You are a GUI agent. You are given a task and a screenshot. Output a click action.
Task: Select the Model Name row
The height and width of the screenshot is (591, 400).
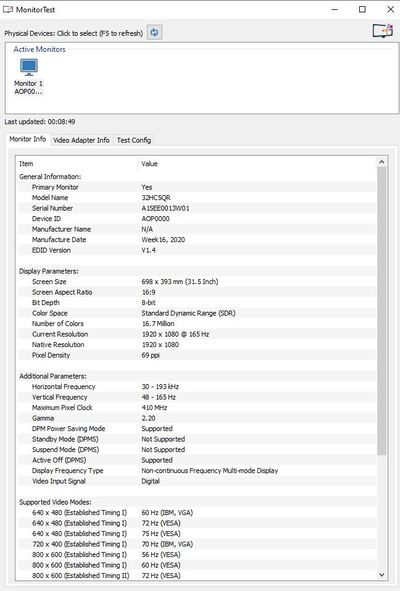coord(196,198)
